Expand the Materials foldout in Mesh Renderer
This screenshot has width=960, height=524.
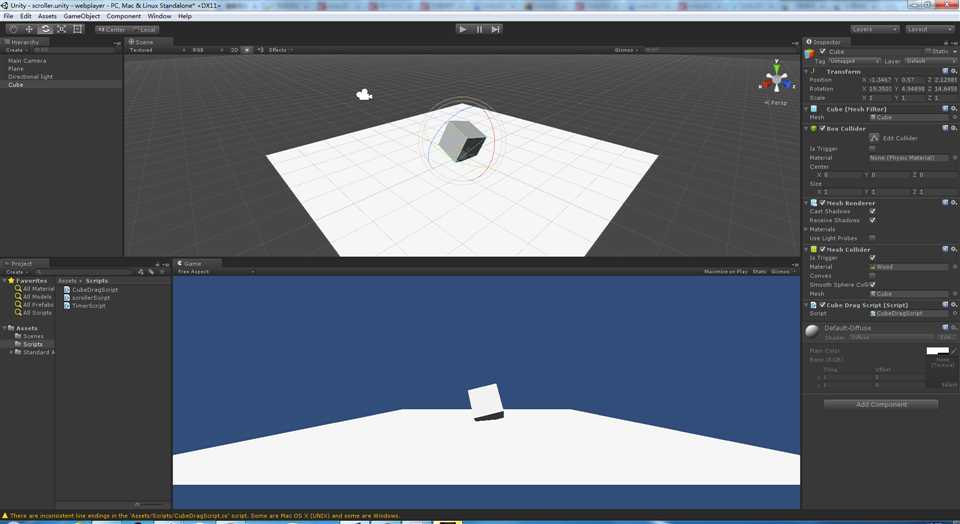coord(806,229)
